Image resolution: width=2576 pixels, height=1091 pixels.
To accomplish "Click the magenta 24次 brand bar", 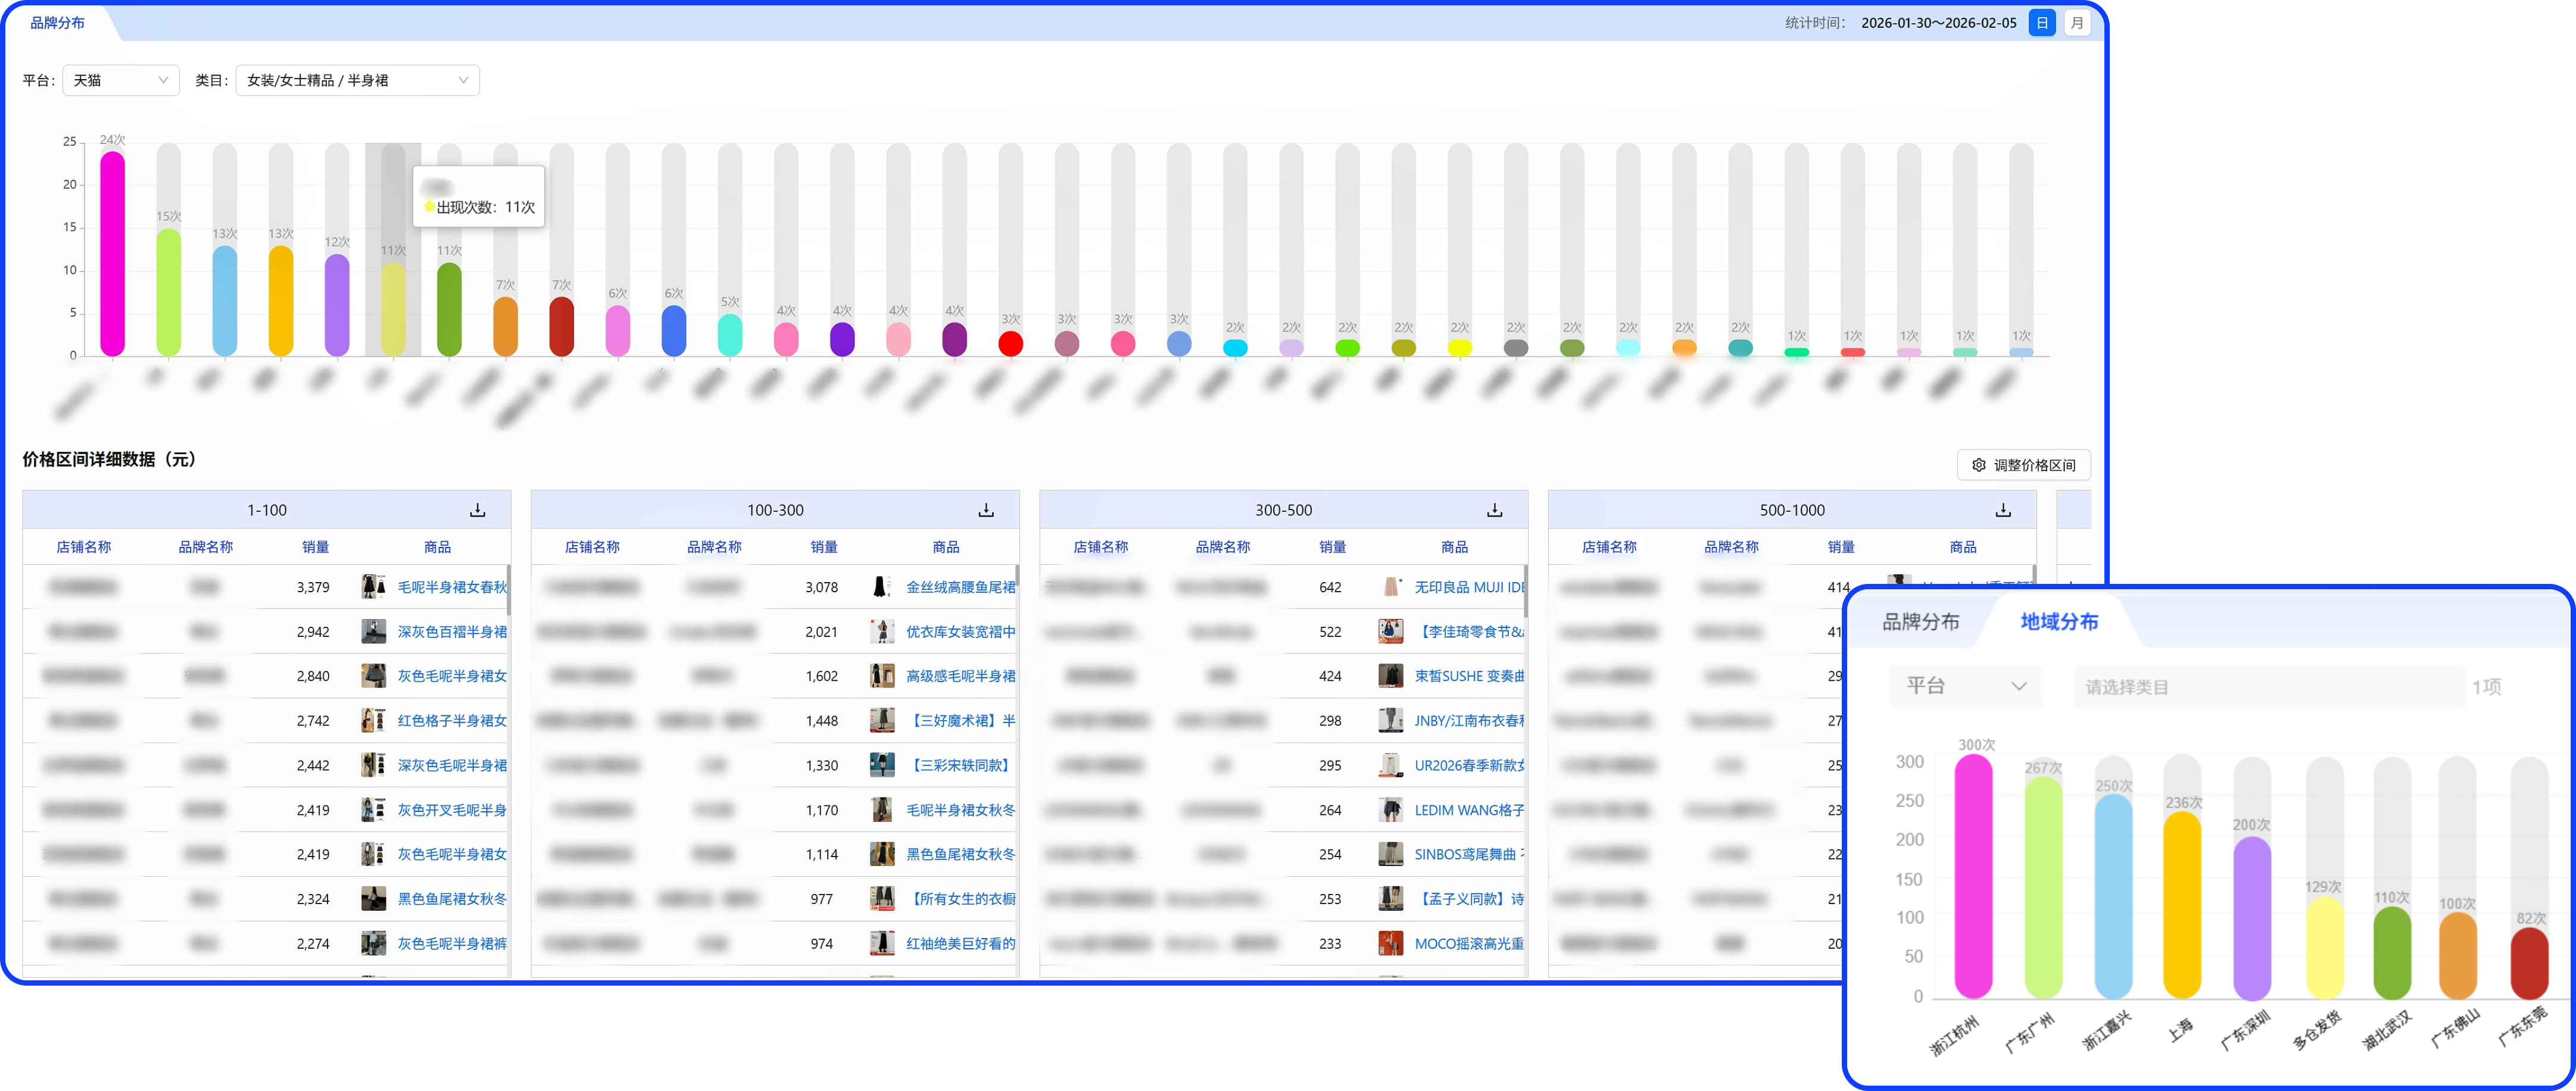I will click(x=113, y=254).
